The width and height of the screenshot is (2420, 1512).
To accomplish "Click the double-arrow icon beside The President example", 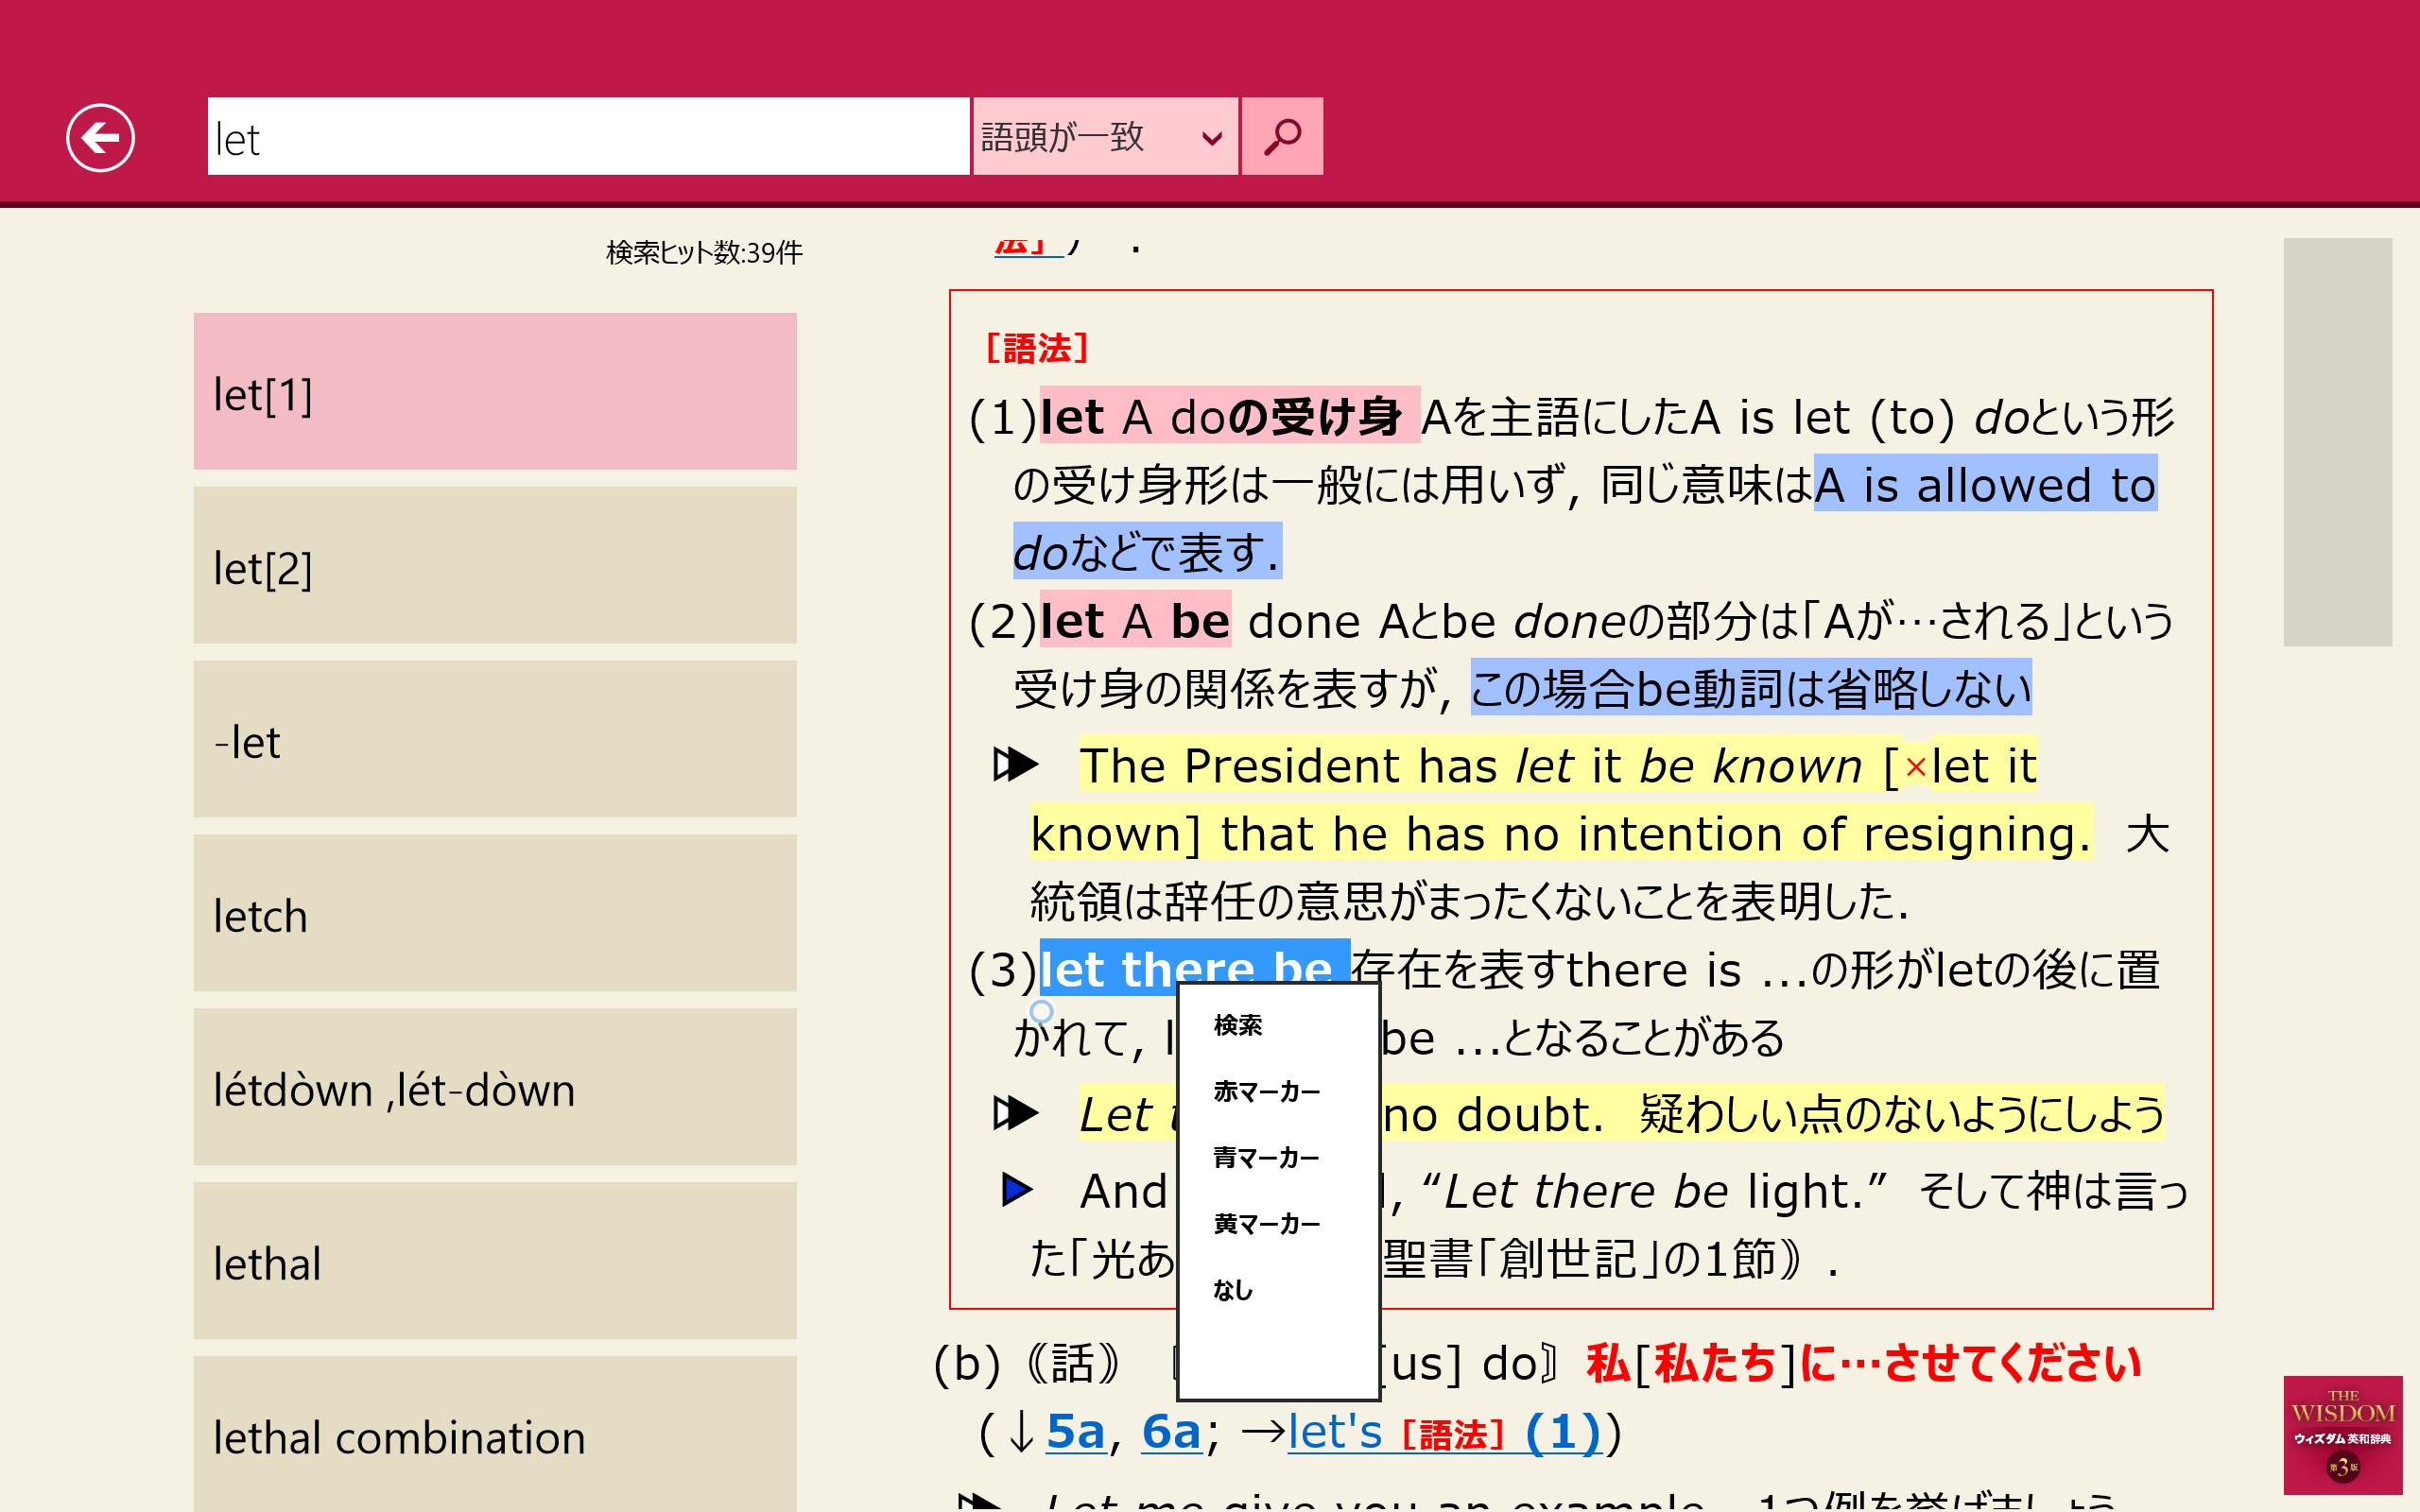I will 1015,765.
